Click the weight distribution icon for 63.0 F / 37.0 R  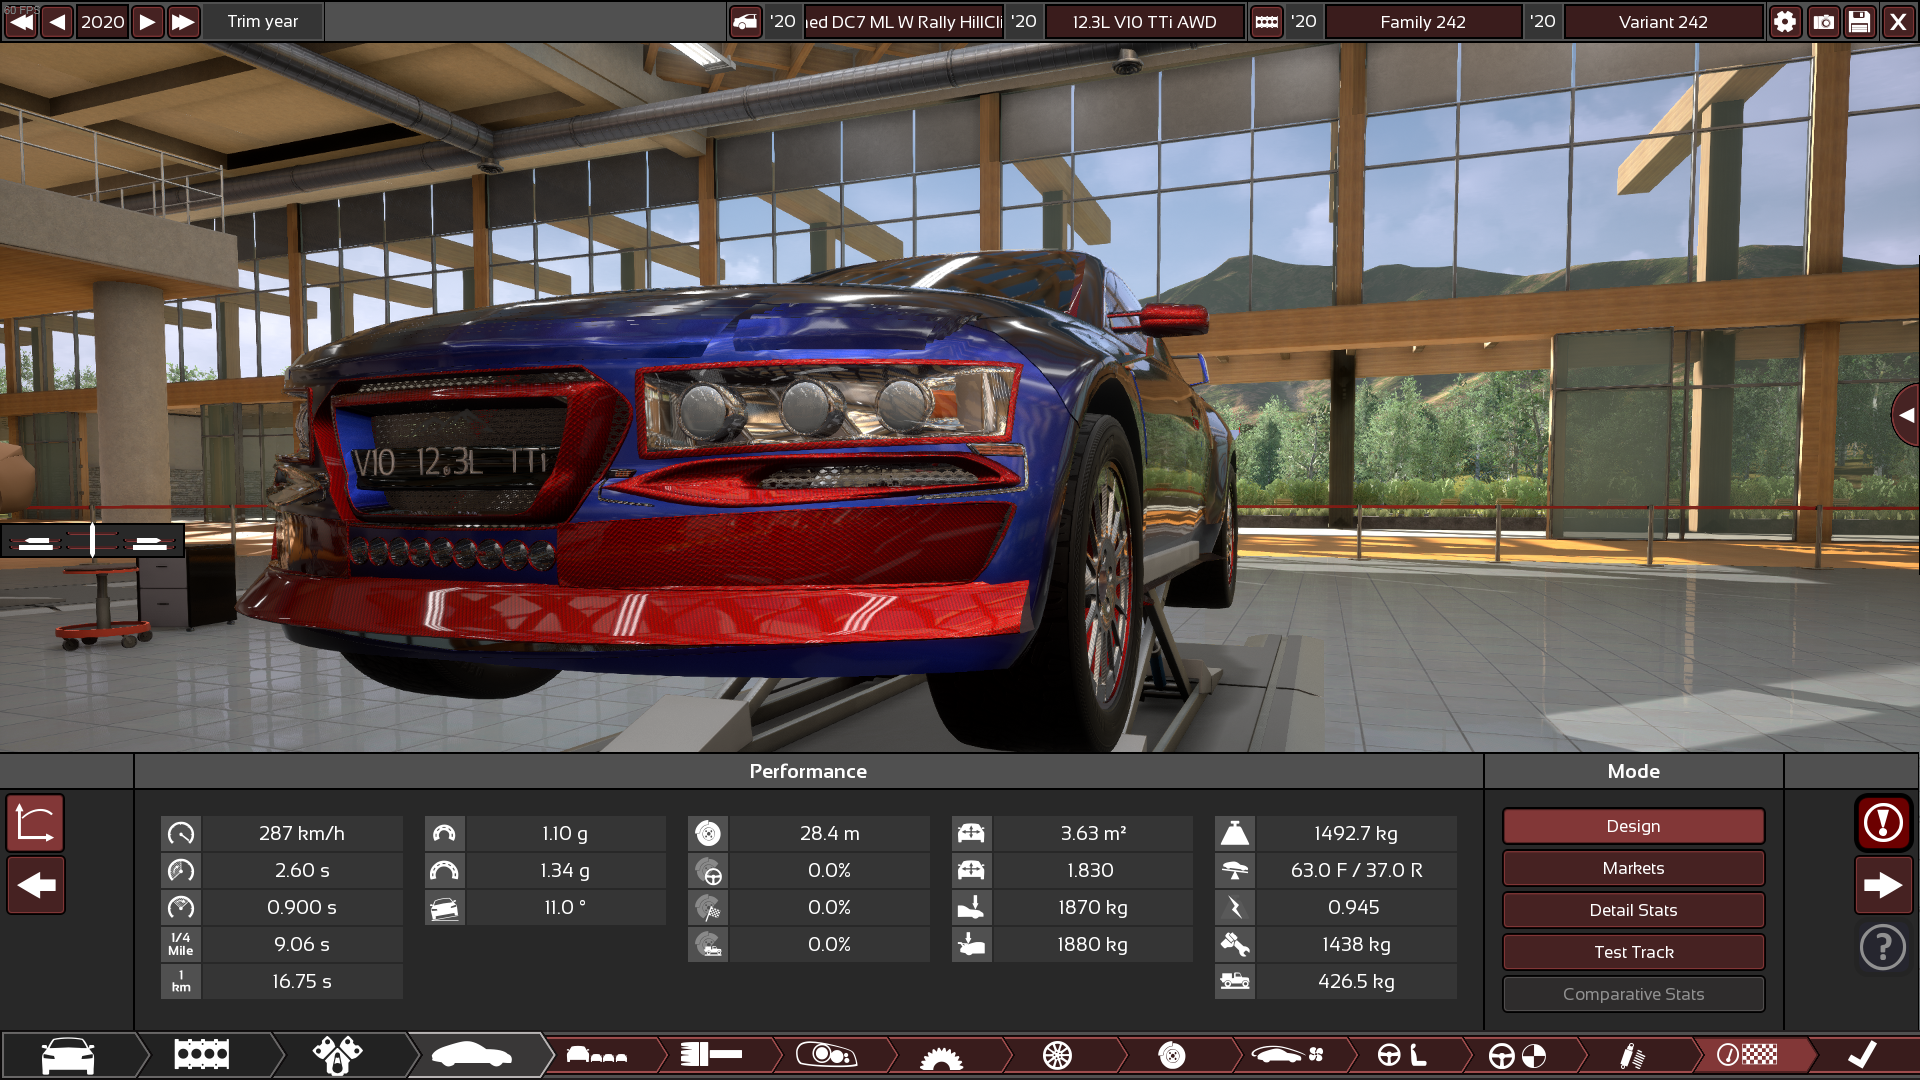(x=1235, y=870)
